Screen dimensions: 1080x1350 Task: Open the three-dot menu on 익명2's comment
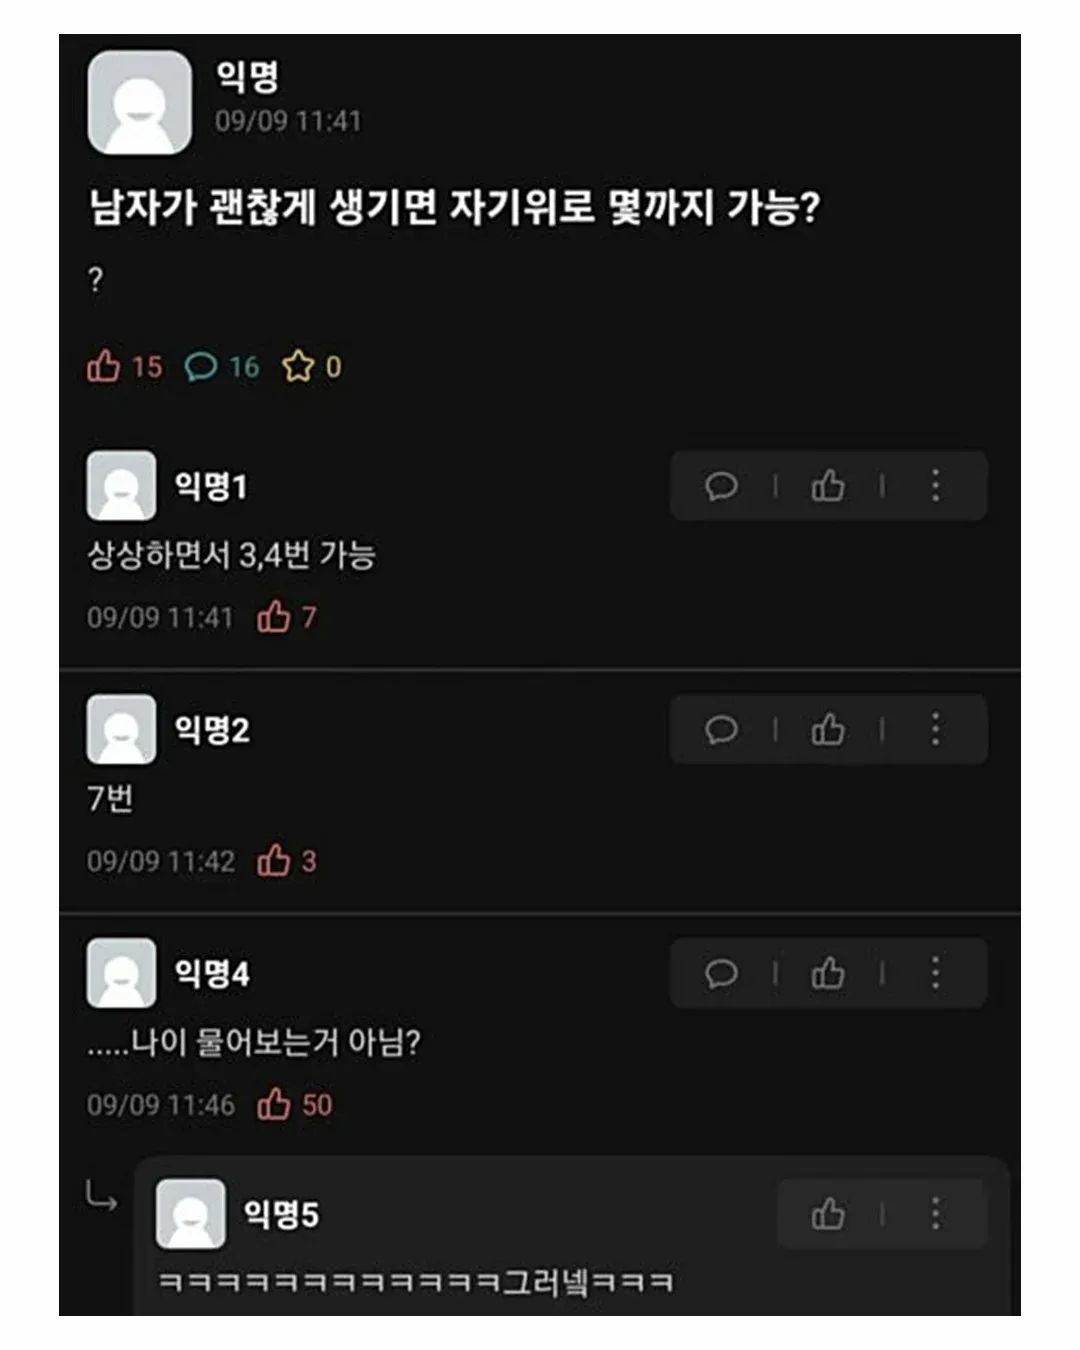(x=936, y=729)
